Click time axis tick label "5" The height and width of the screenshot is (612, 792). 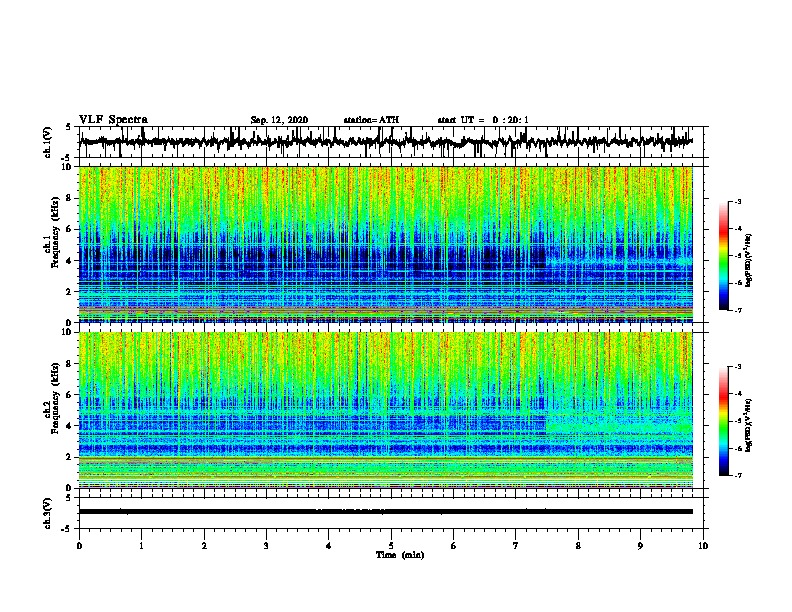point(391,546)
